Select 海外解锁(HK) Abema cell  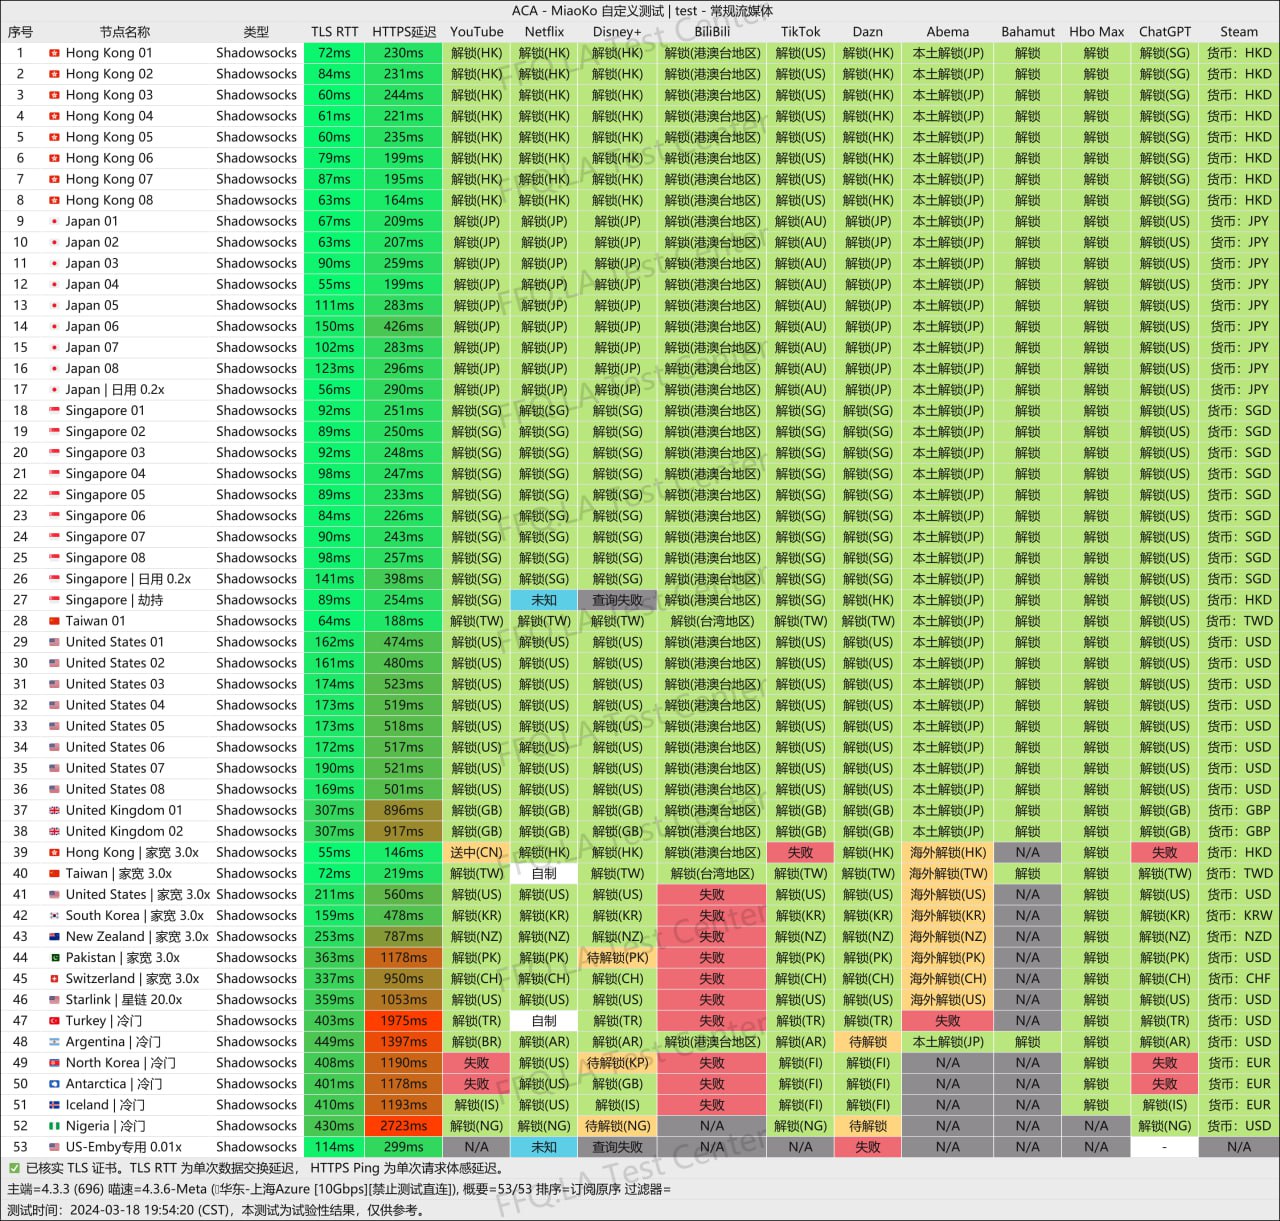948,853
